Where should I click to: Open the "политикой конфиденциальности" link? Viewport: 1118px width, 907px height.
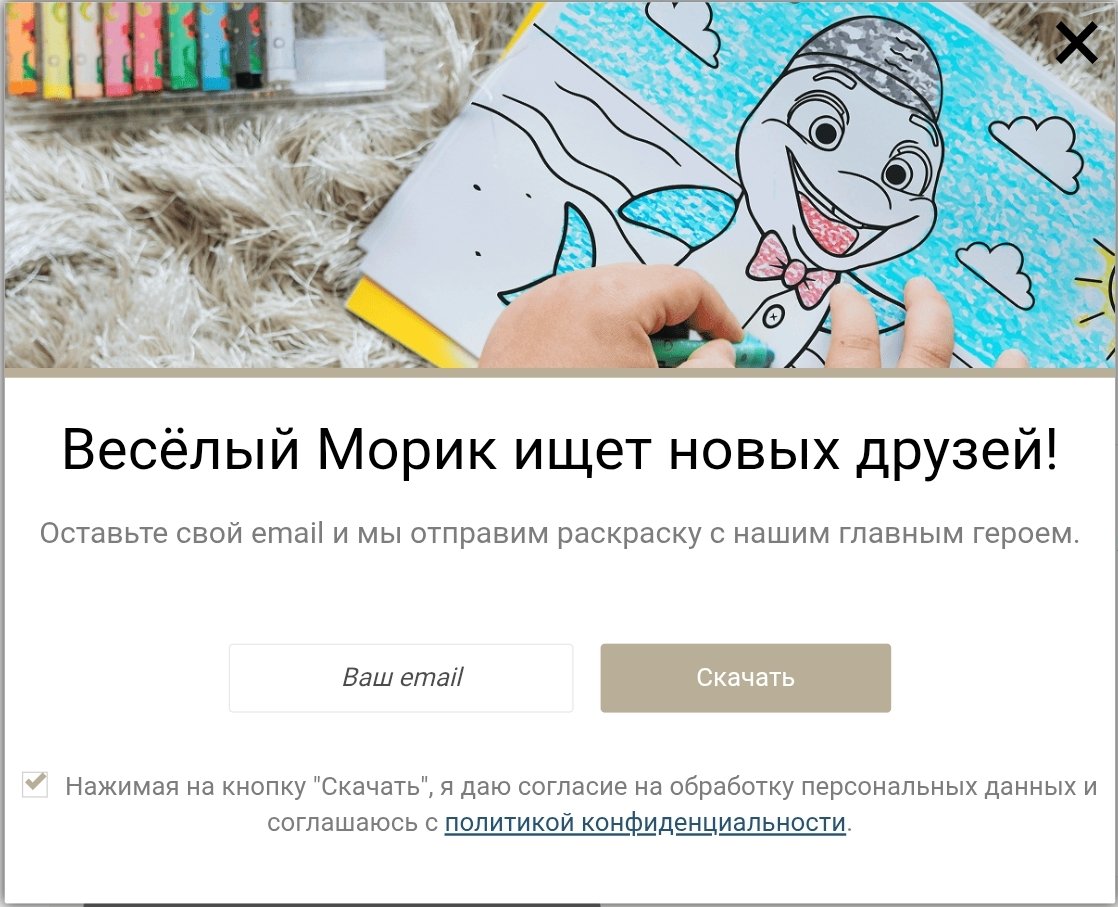(645, 822)
